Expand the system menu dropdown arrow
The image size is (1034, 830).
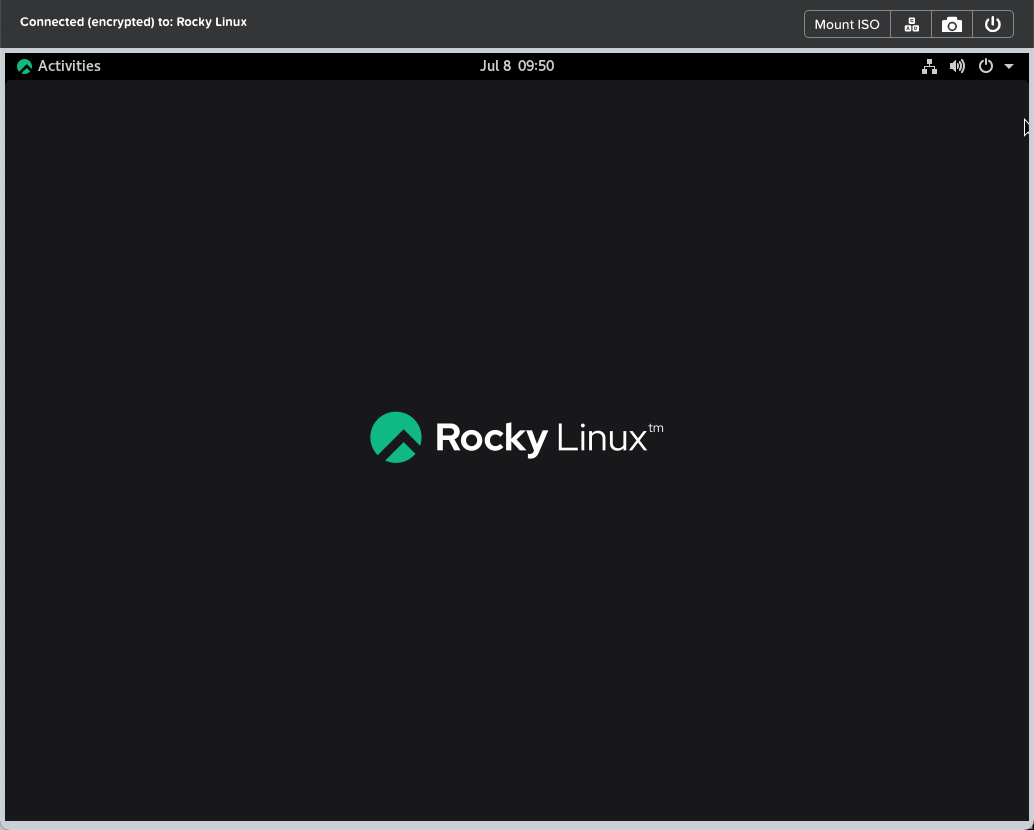[1008, 66]
